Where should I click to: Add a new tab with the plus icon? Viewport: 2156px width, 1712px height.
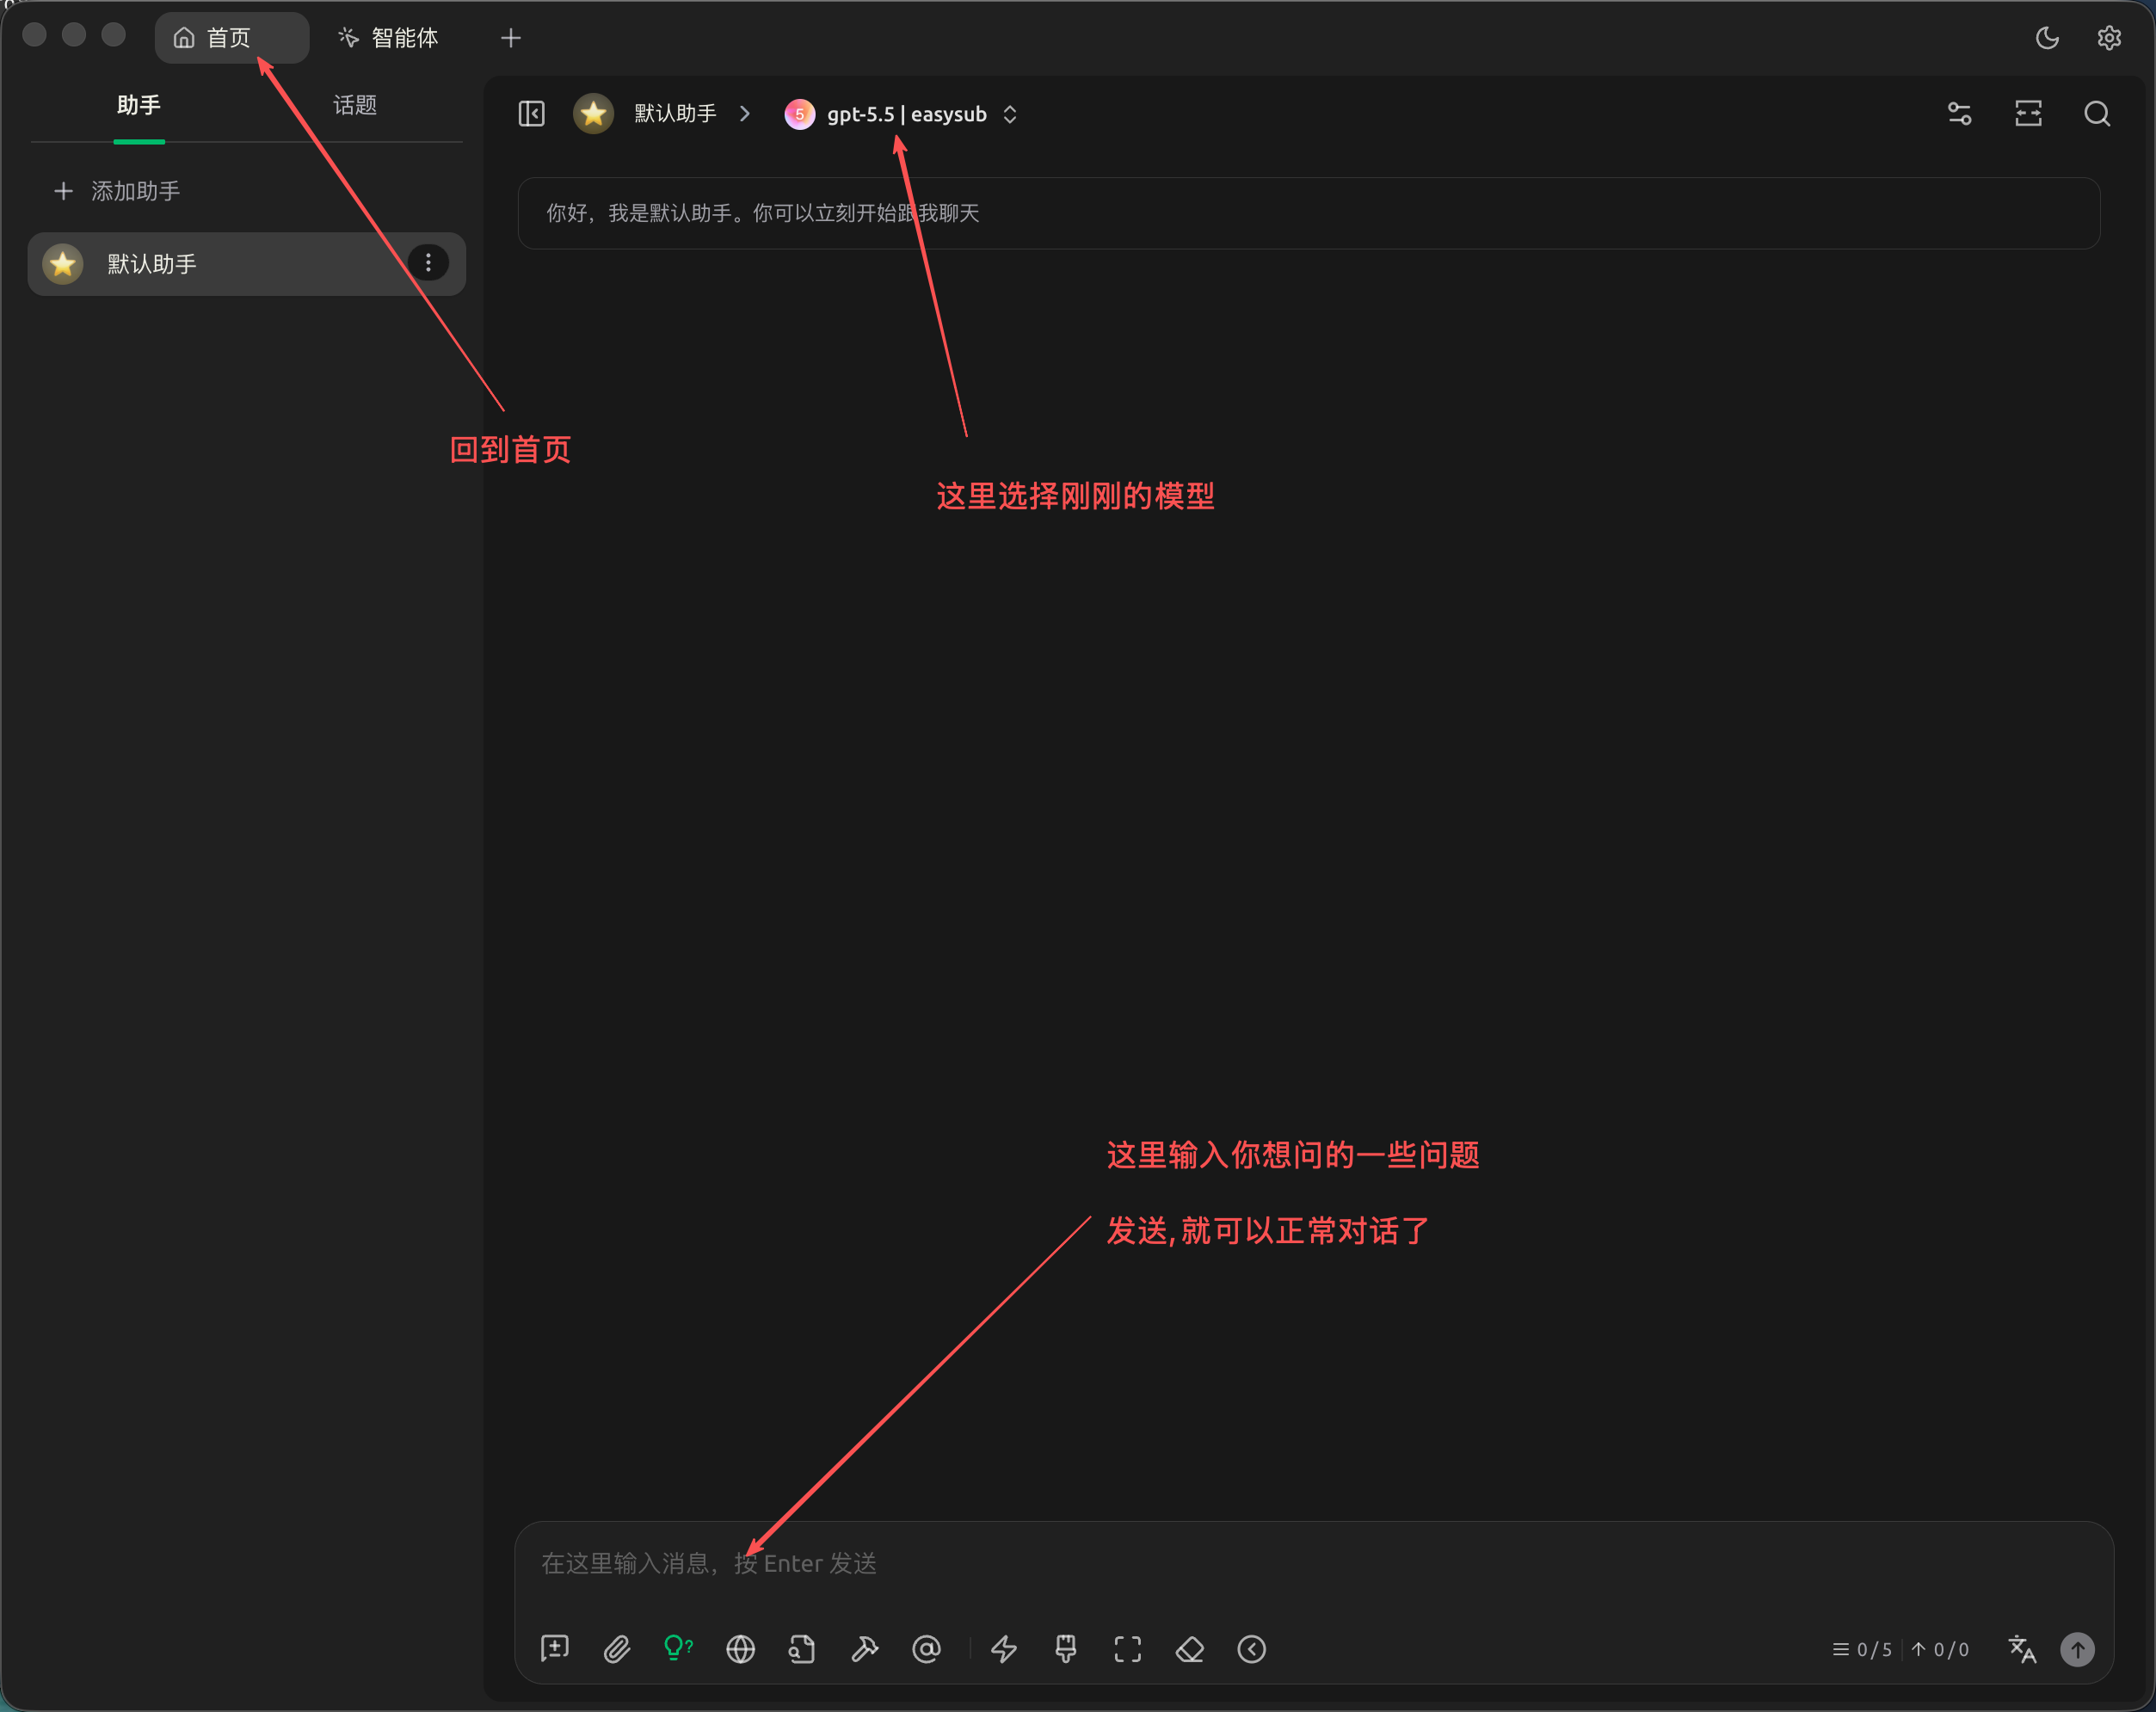(x=511, y=38)
